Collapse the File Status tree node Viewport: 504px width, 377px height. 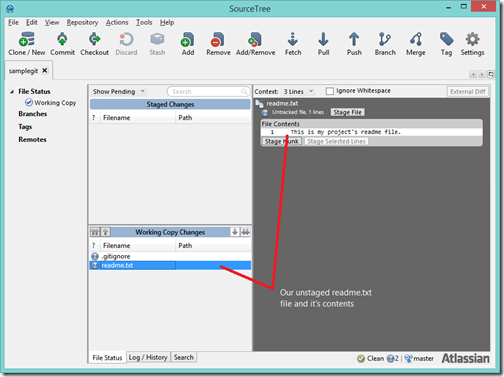(12, 92)
